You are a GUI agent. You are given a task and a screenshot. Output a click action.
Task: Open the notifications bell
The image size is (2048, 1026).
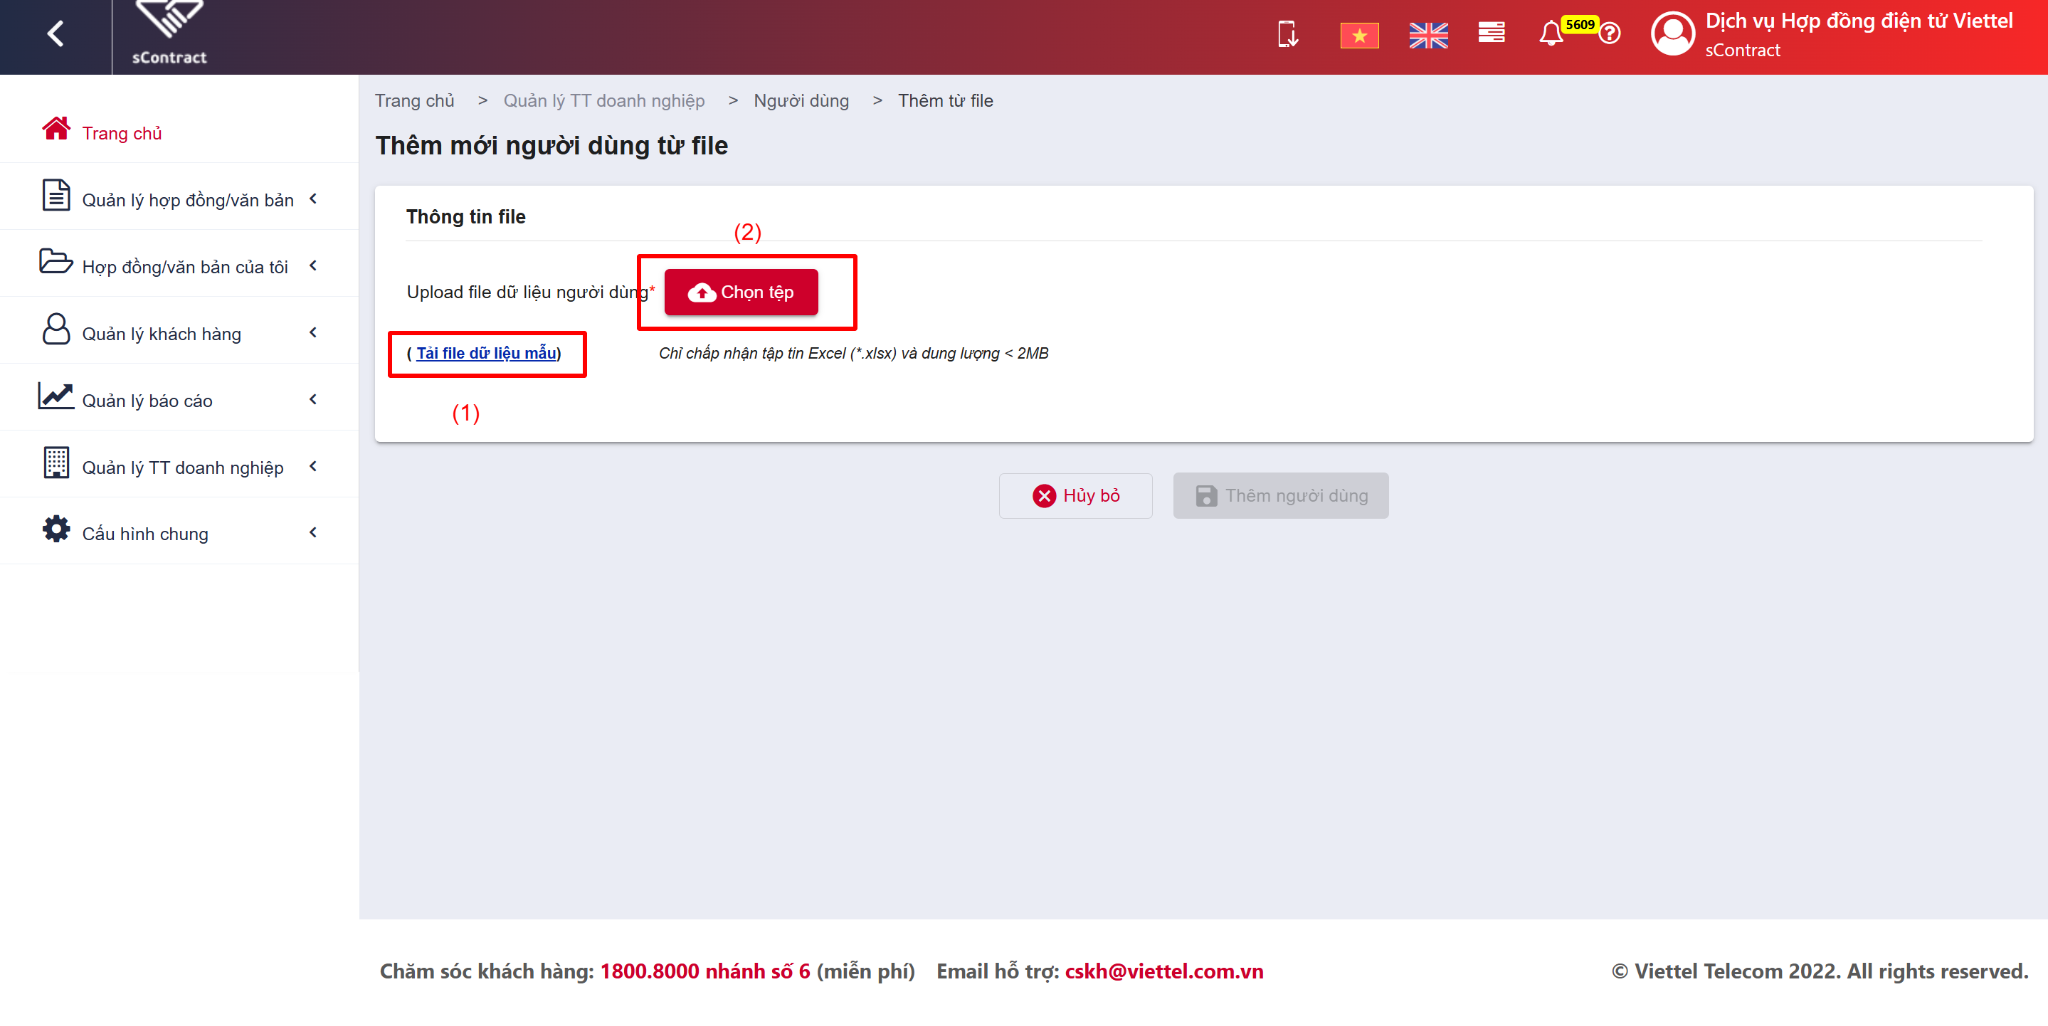(x=1551, y=34)
